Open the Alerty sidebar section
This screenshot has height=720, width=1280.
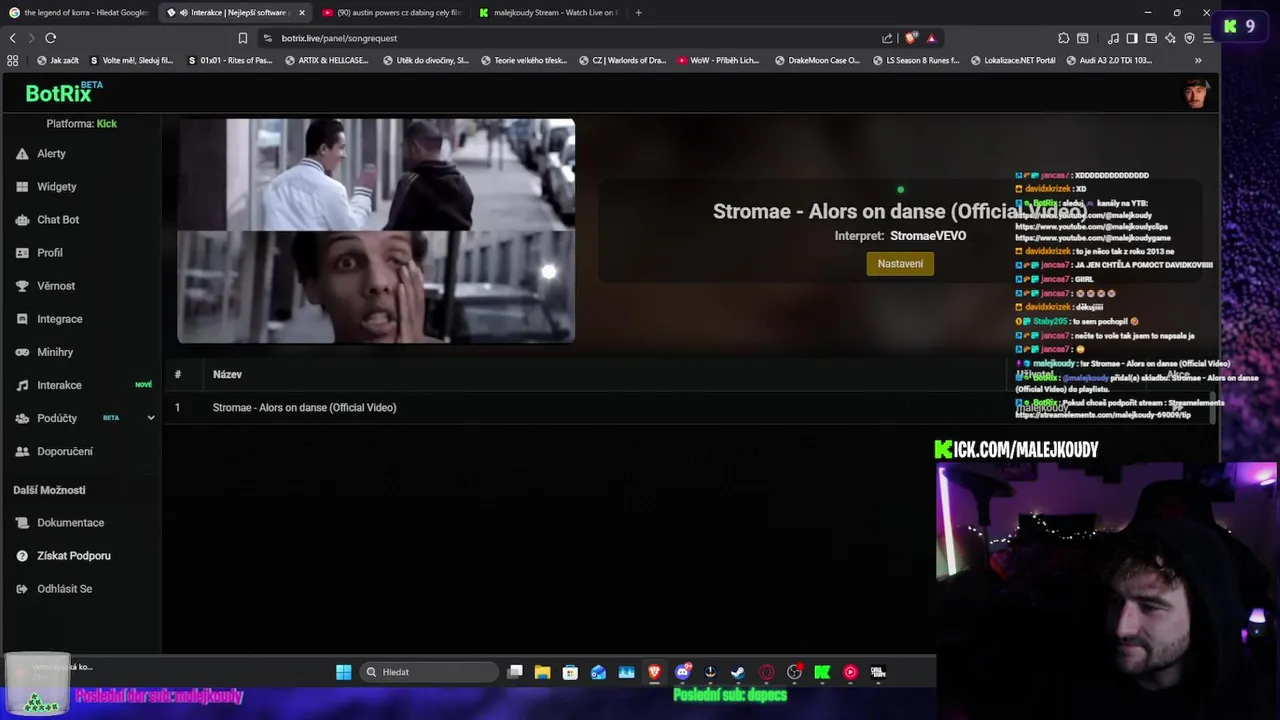tap(50, 154)
